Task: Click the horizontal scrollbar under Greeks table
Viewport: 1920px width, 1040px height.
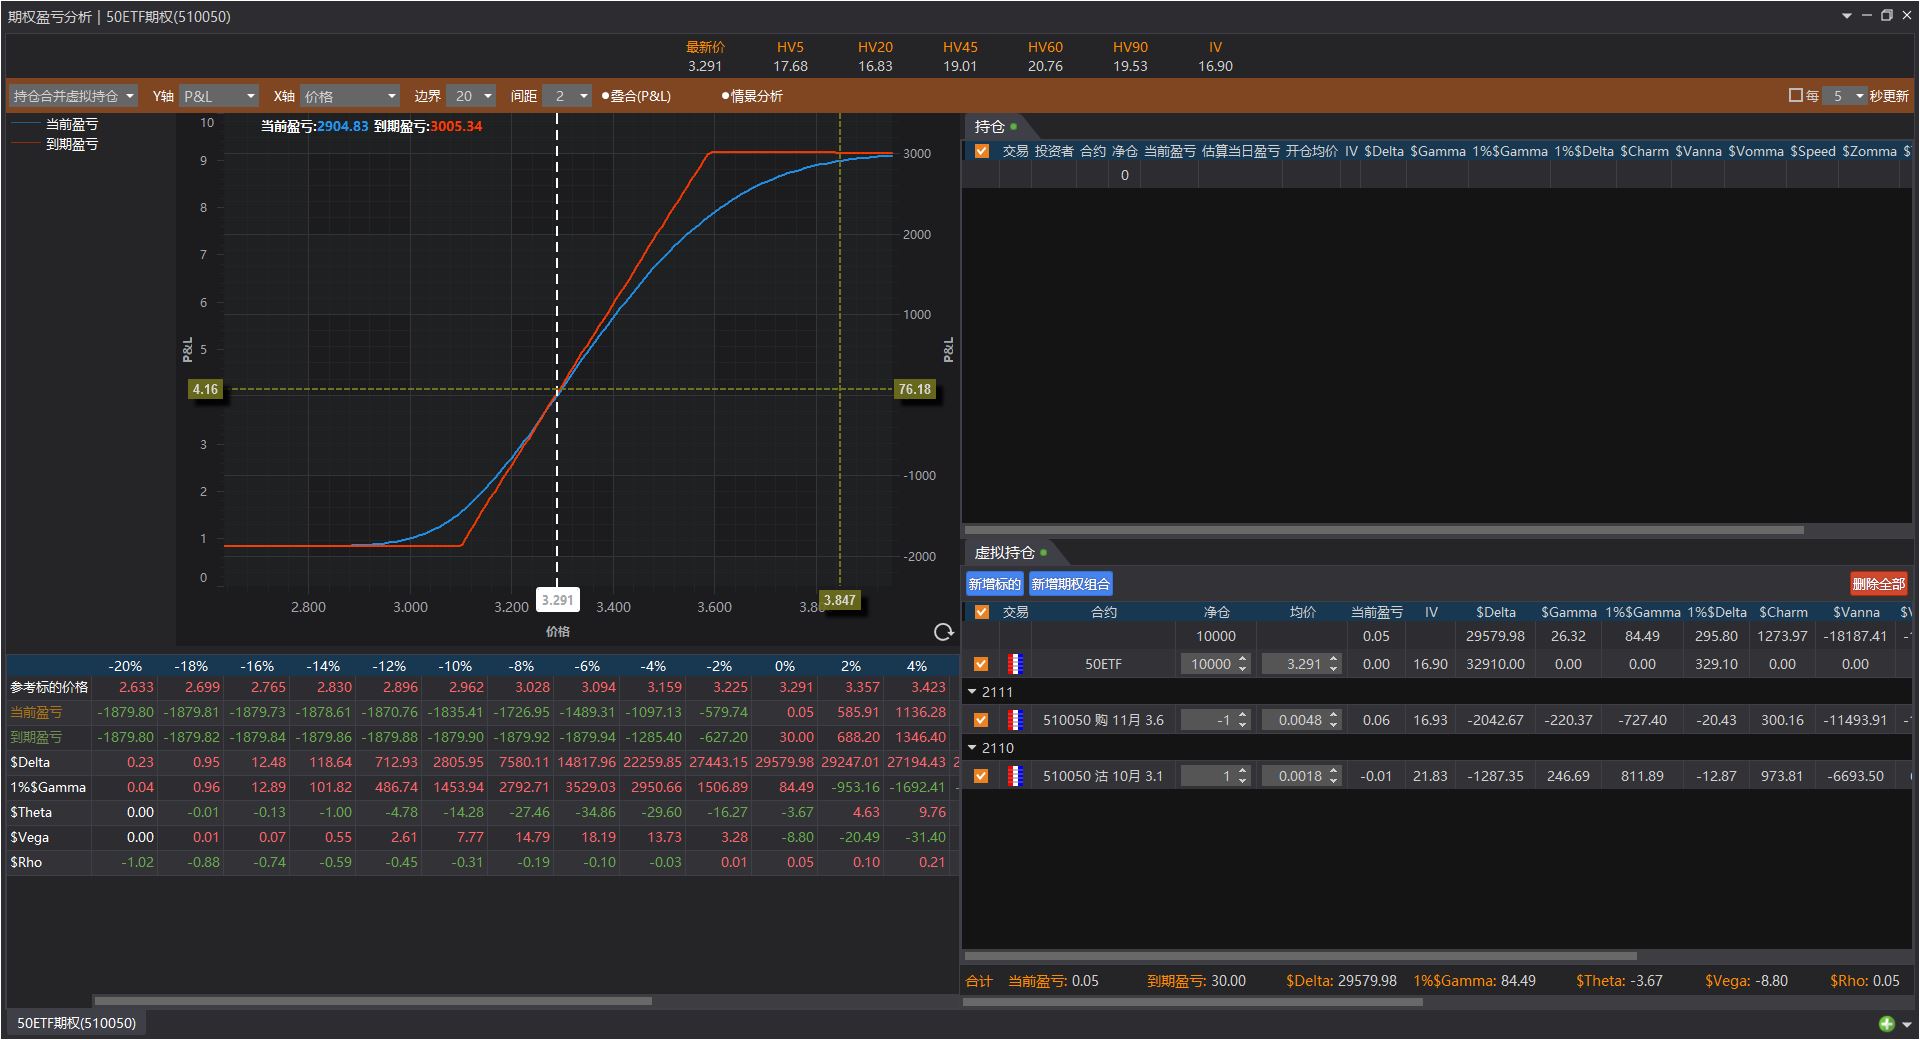Action: click(x=372, y=1000)
